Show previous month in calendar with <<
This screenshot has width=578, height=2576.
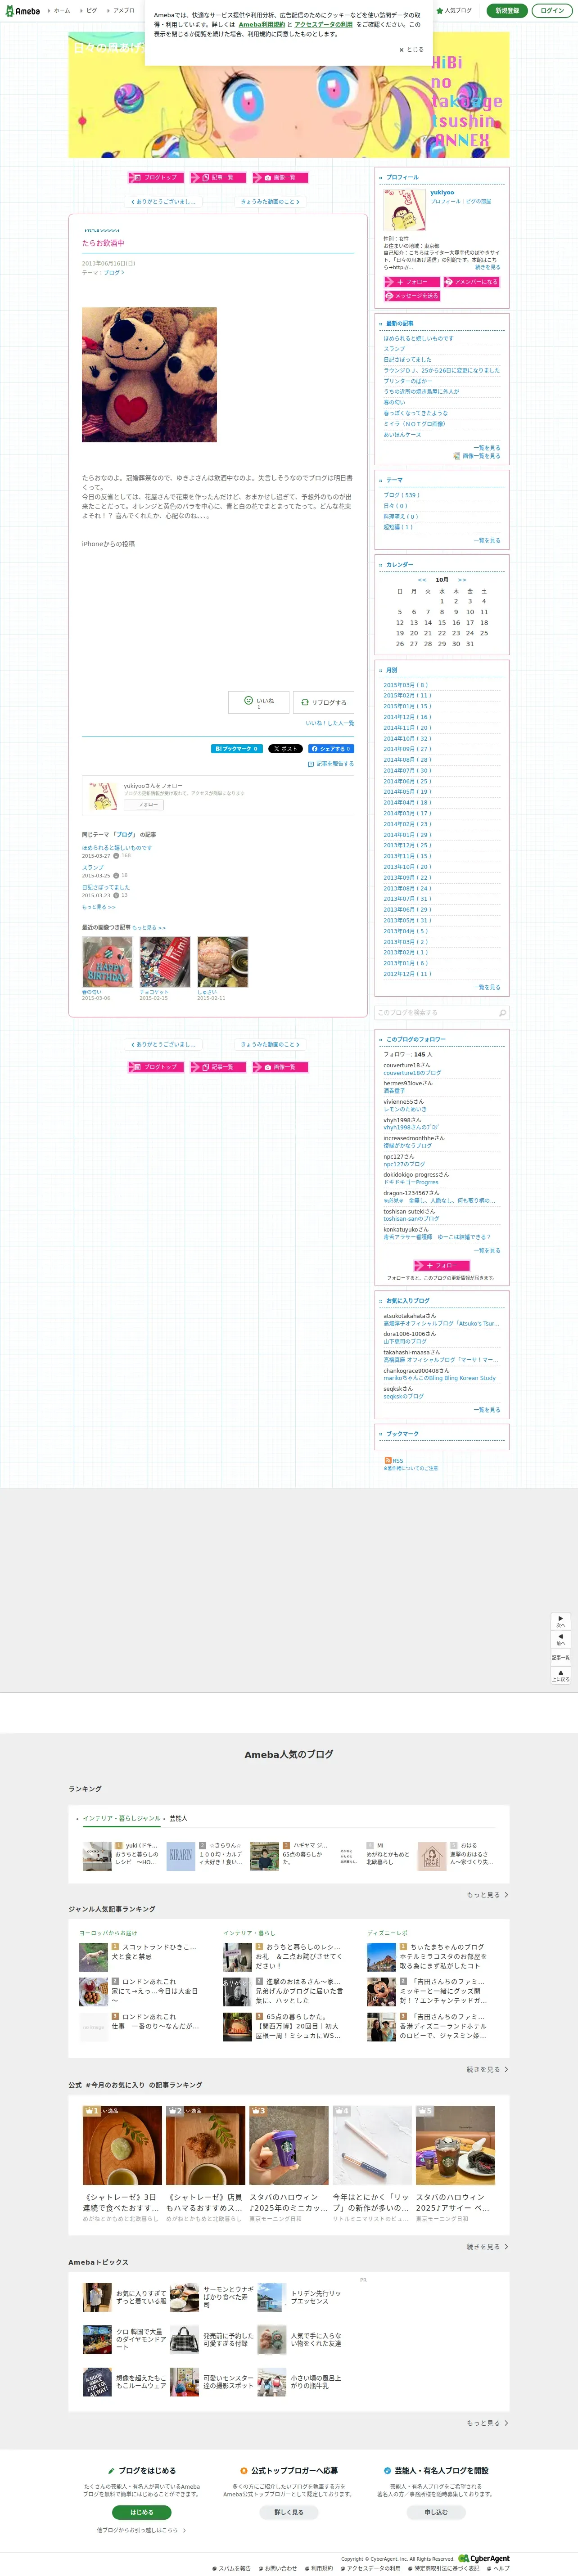tap(422, 580)
